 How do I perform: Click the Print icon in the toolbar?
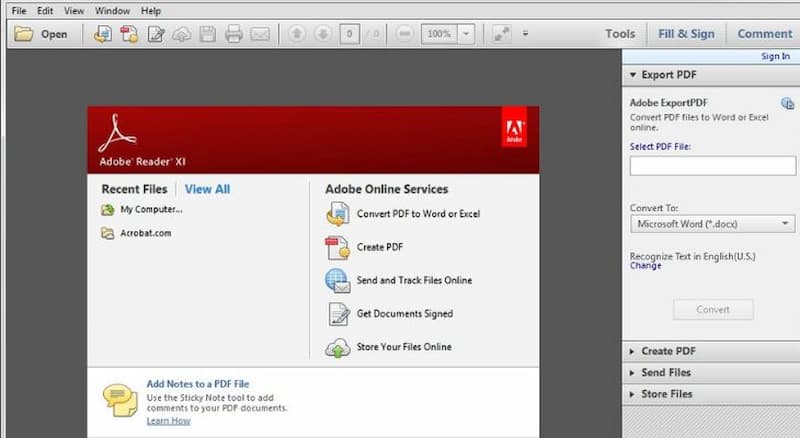coord(234,34)
